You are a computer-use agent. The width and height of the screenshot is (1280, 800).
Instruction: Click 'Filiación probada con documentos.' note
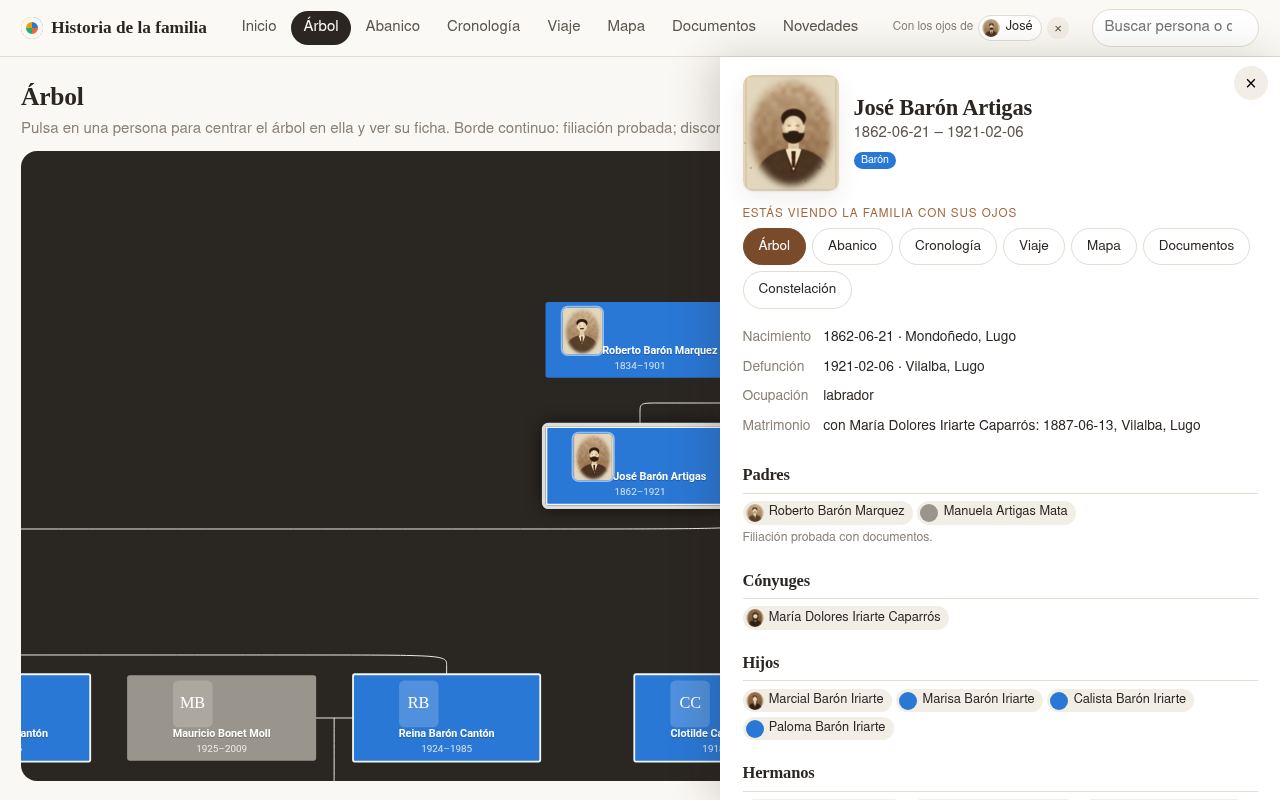point(837,537)
